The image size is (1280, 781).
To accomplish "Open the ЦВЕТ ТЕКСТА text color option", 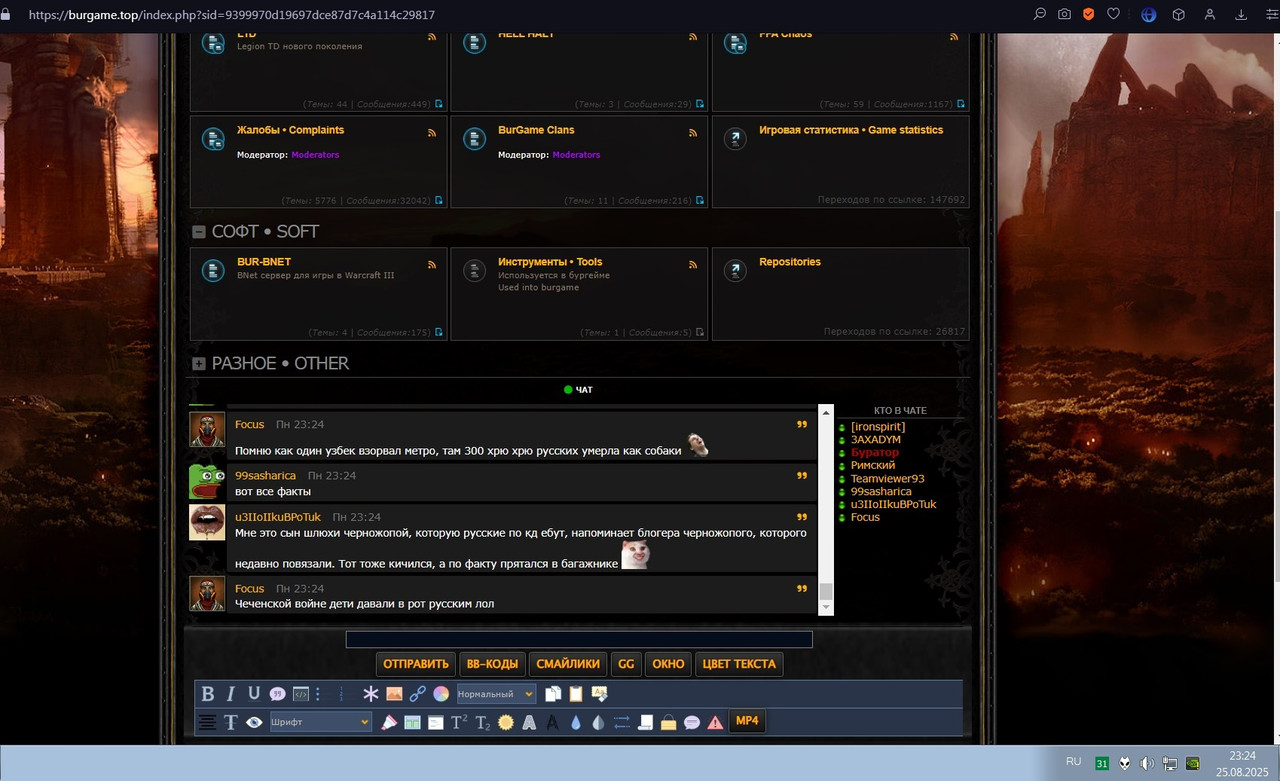I will (739, 664).
